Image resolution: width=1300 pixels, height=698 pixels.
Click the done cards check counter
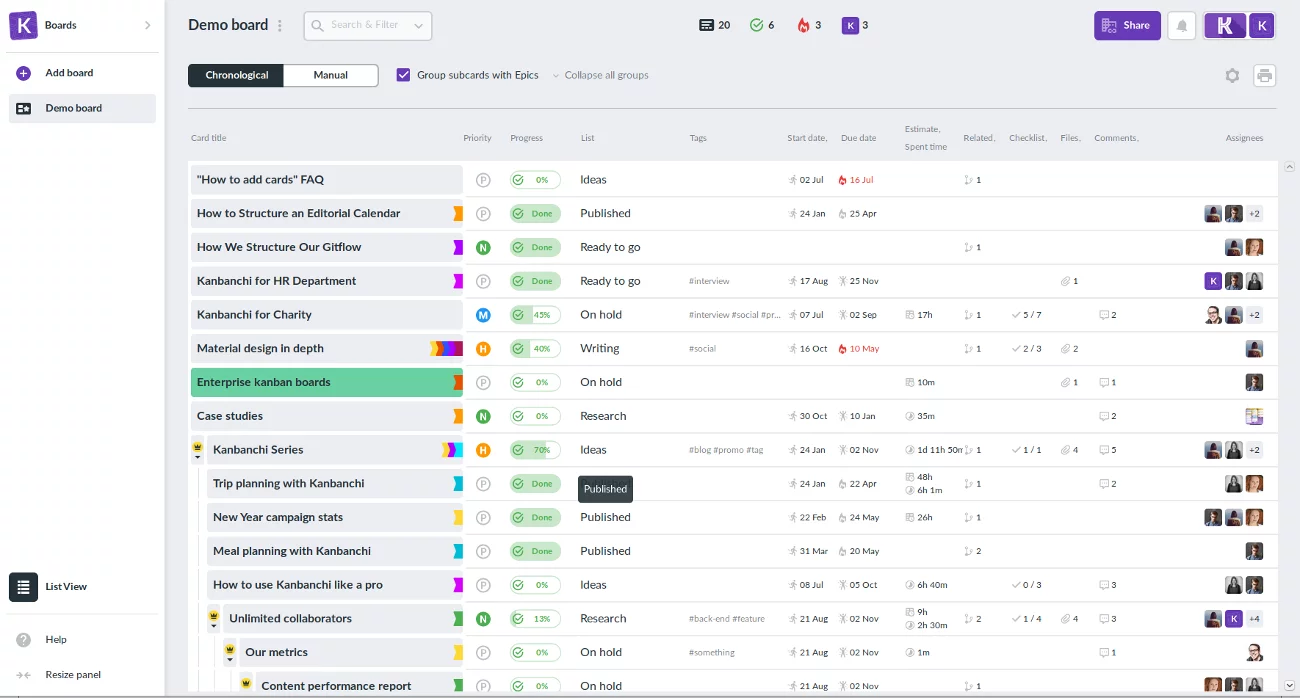click(x=756, y=25)
